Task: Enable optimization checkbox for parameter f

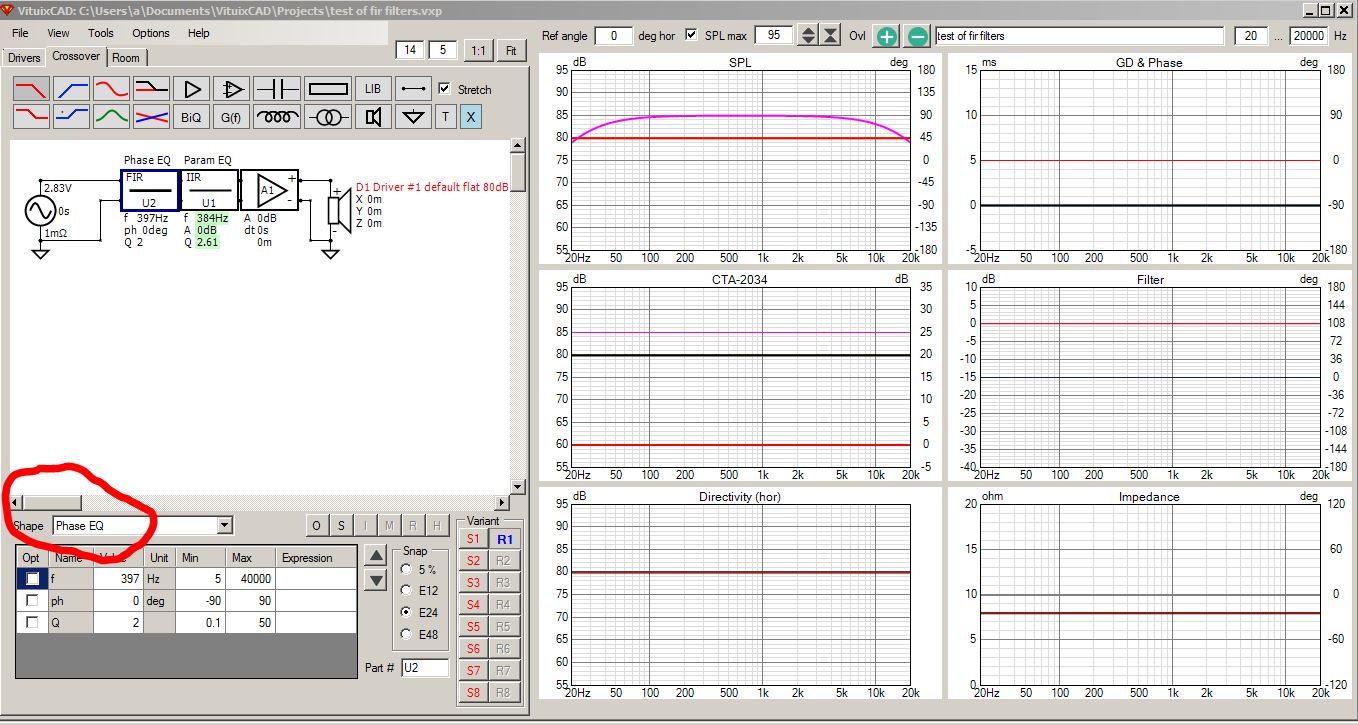Action: (33, 578)
